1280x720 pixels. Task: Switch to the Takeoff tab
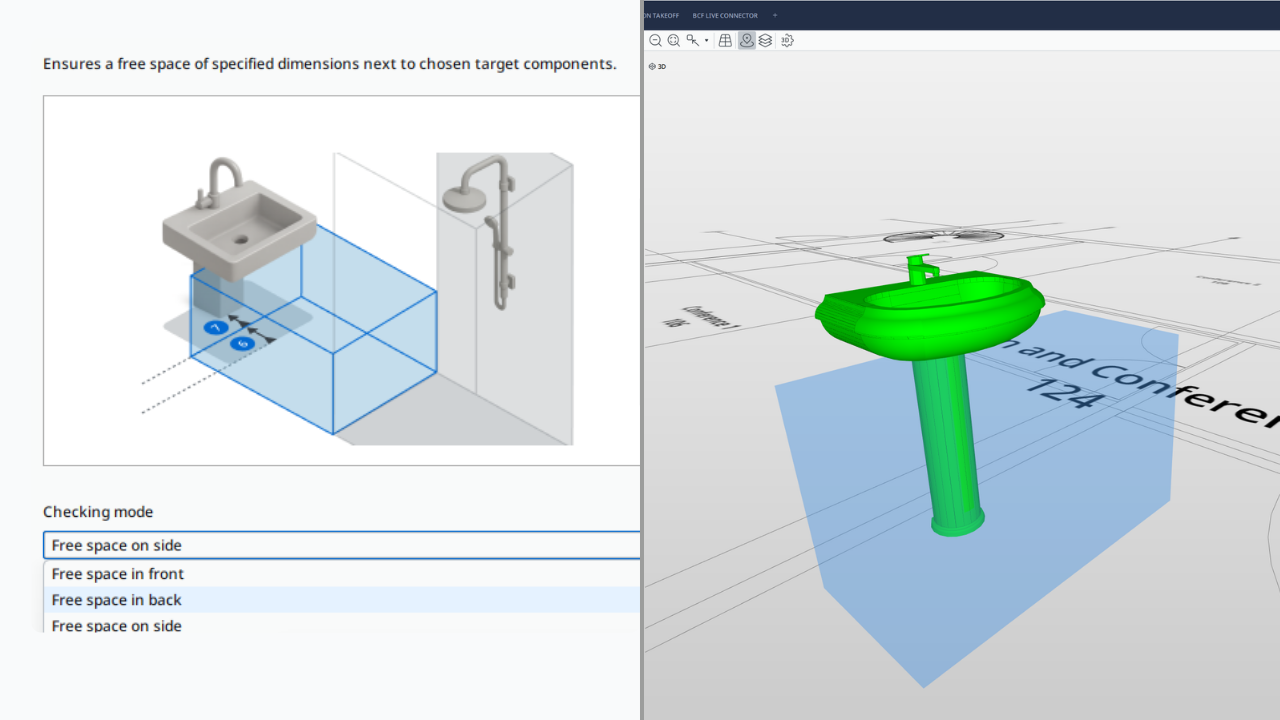(662, 16)
